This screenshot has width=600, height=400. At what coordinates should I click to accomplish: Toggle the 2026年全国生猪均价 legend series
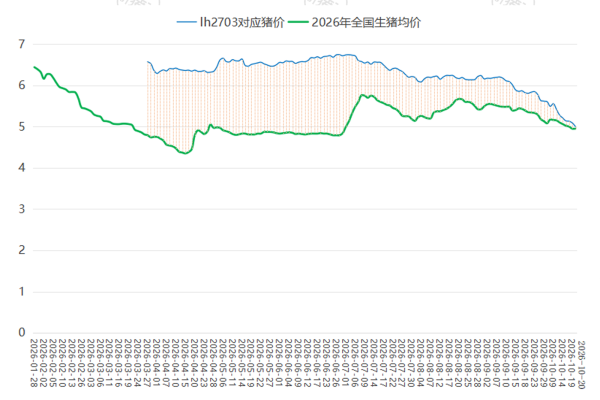(x=354, y=22)
